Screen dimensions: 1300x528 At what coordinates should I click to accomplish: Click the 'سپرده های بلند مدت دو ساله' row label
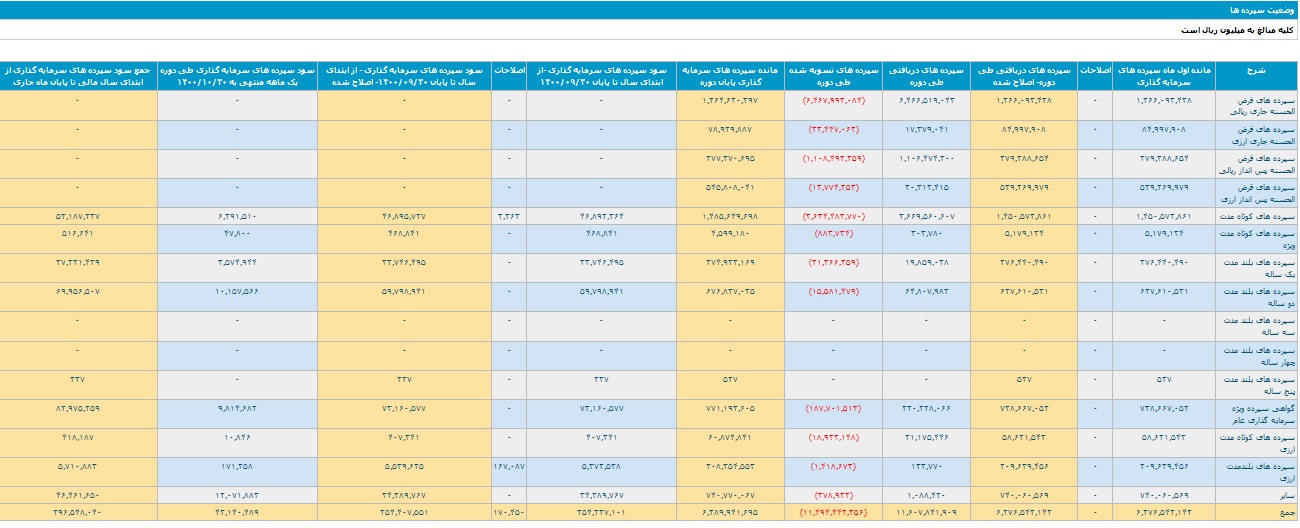pyautogui.click(x=1256, y=297)
